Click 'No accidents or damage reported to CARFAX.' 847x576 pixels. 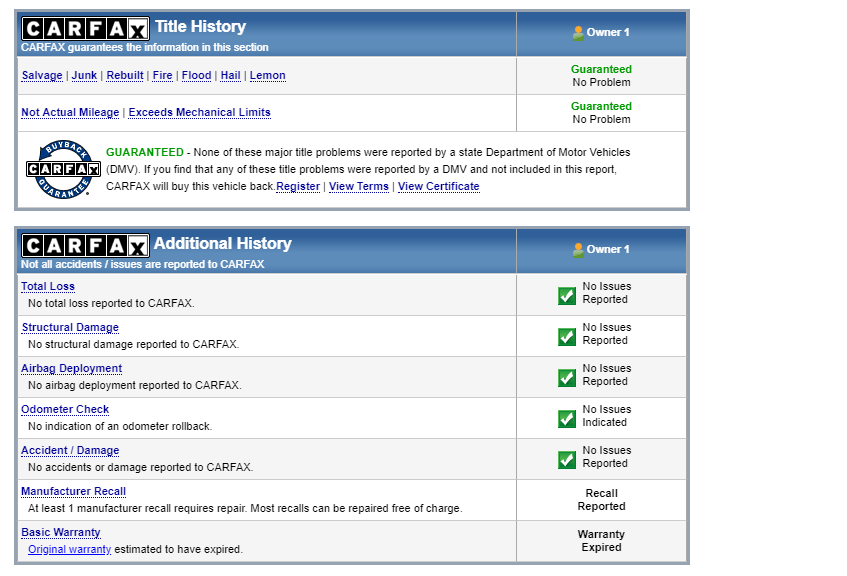(x=140, y=467)
